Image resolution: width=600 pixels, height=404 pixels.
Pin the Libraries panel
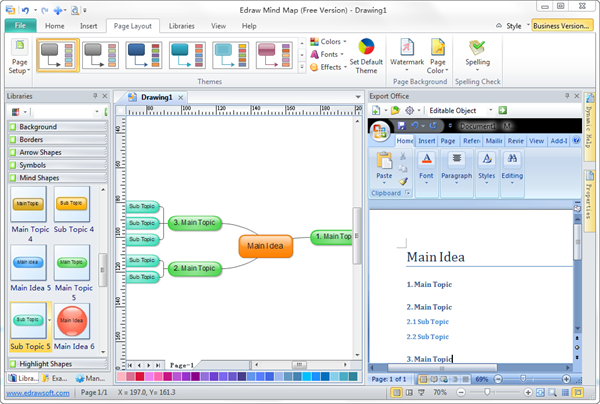pos(95,96)
